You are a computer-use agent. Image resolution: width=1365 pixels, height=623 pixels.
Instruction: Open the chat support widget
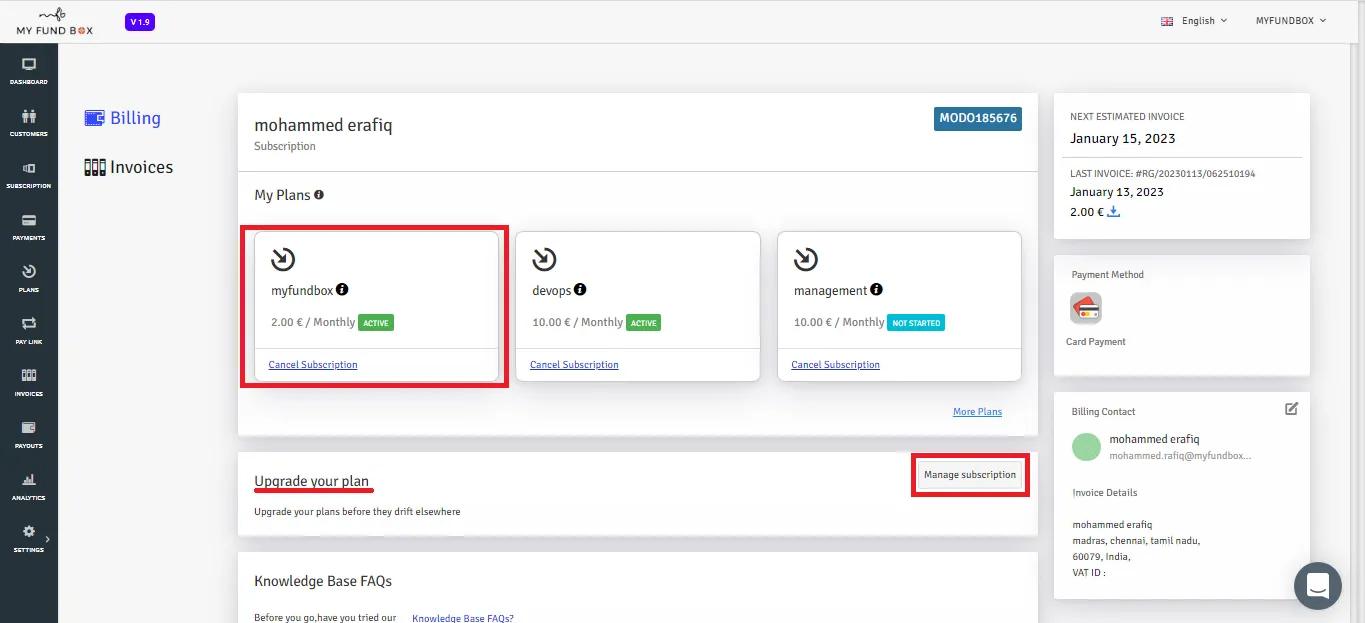(x=1317, y=585)
